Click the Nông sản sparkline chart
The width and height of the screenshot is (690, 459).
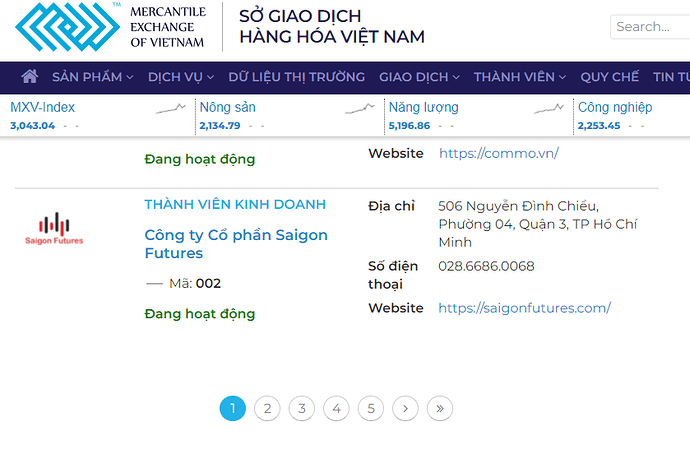pos(360,109)
